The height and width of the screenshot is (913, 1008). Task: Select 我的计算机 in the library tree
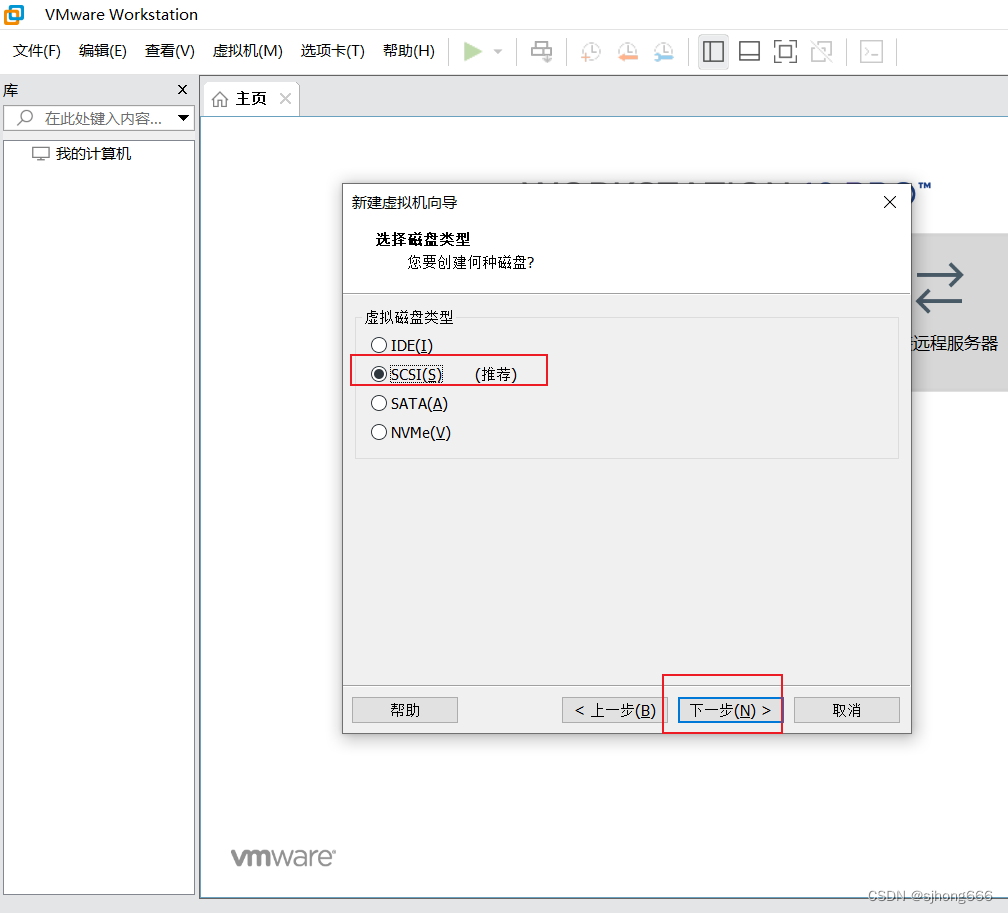(82, 154)
